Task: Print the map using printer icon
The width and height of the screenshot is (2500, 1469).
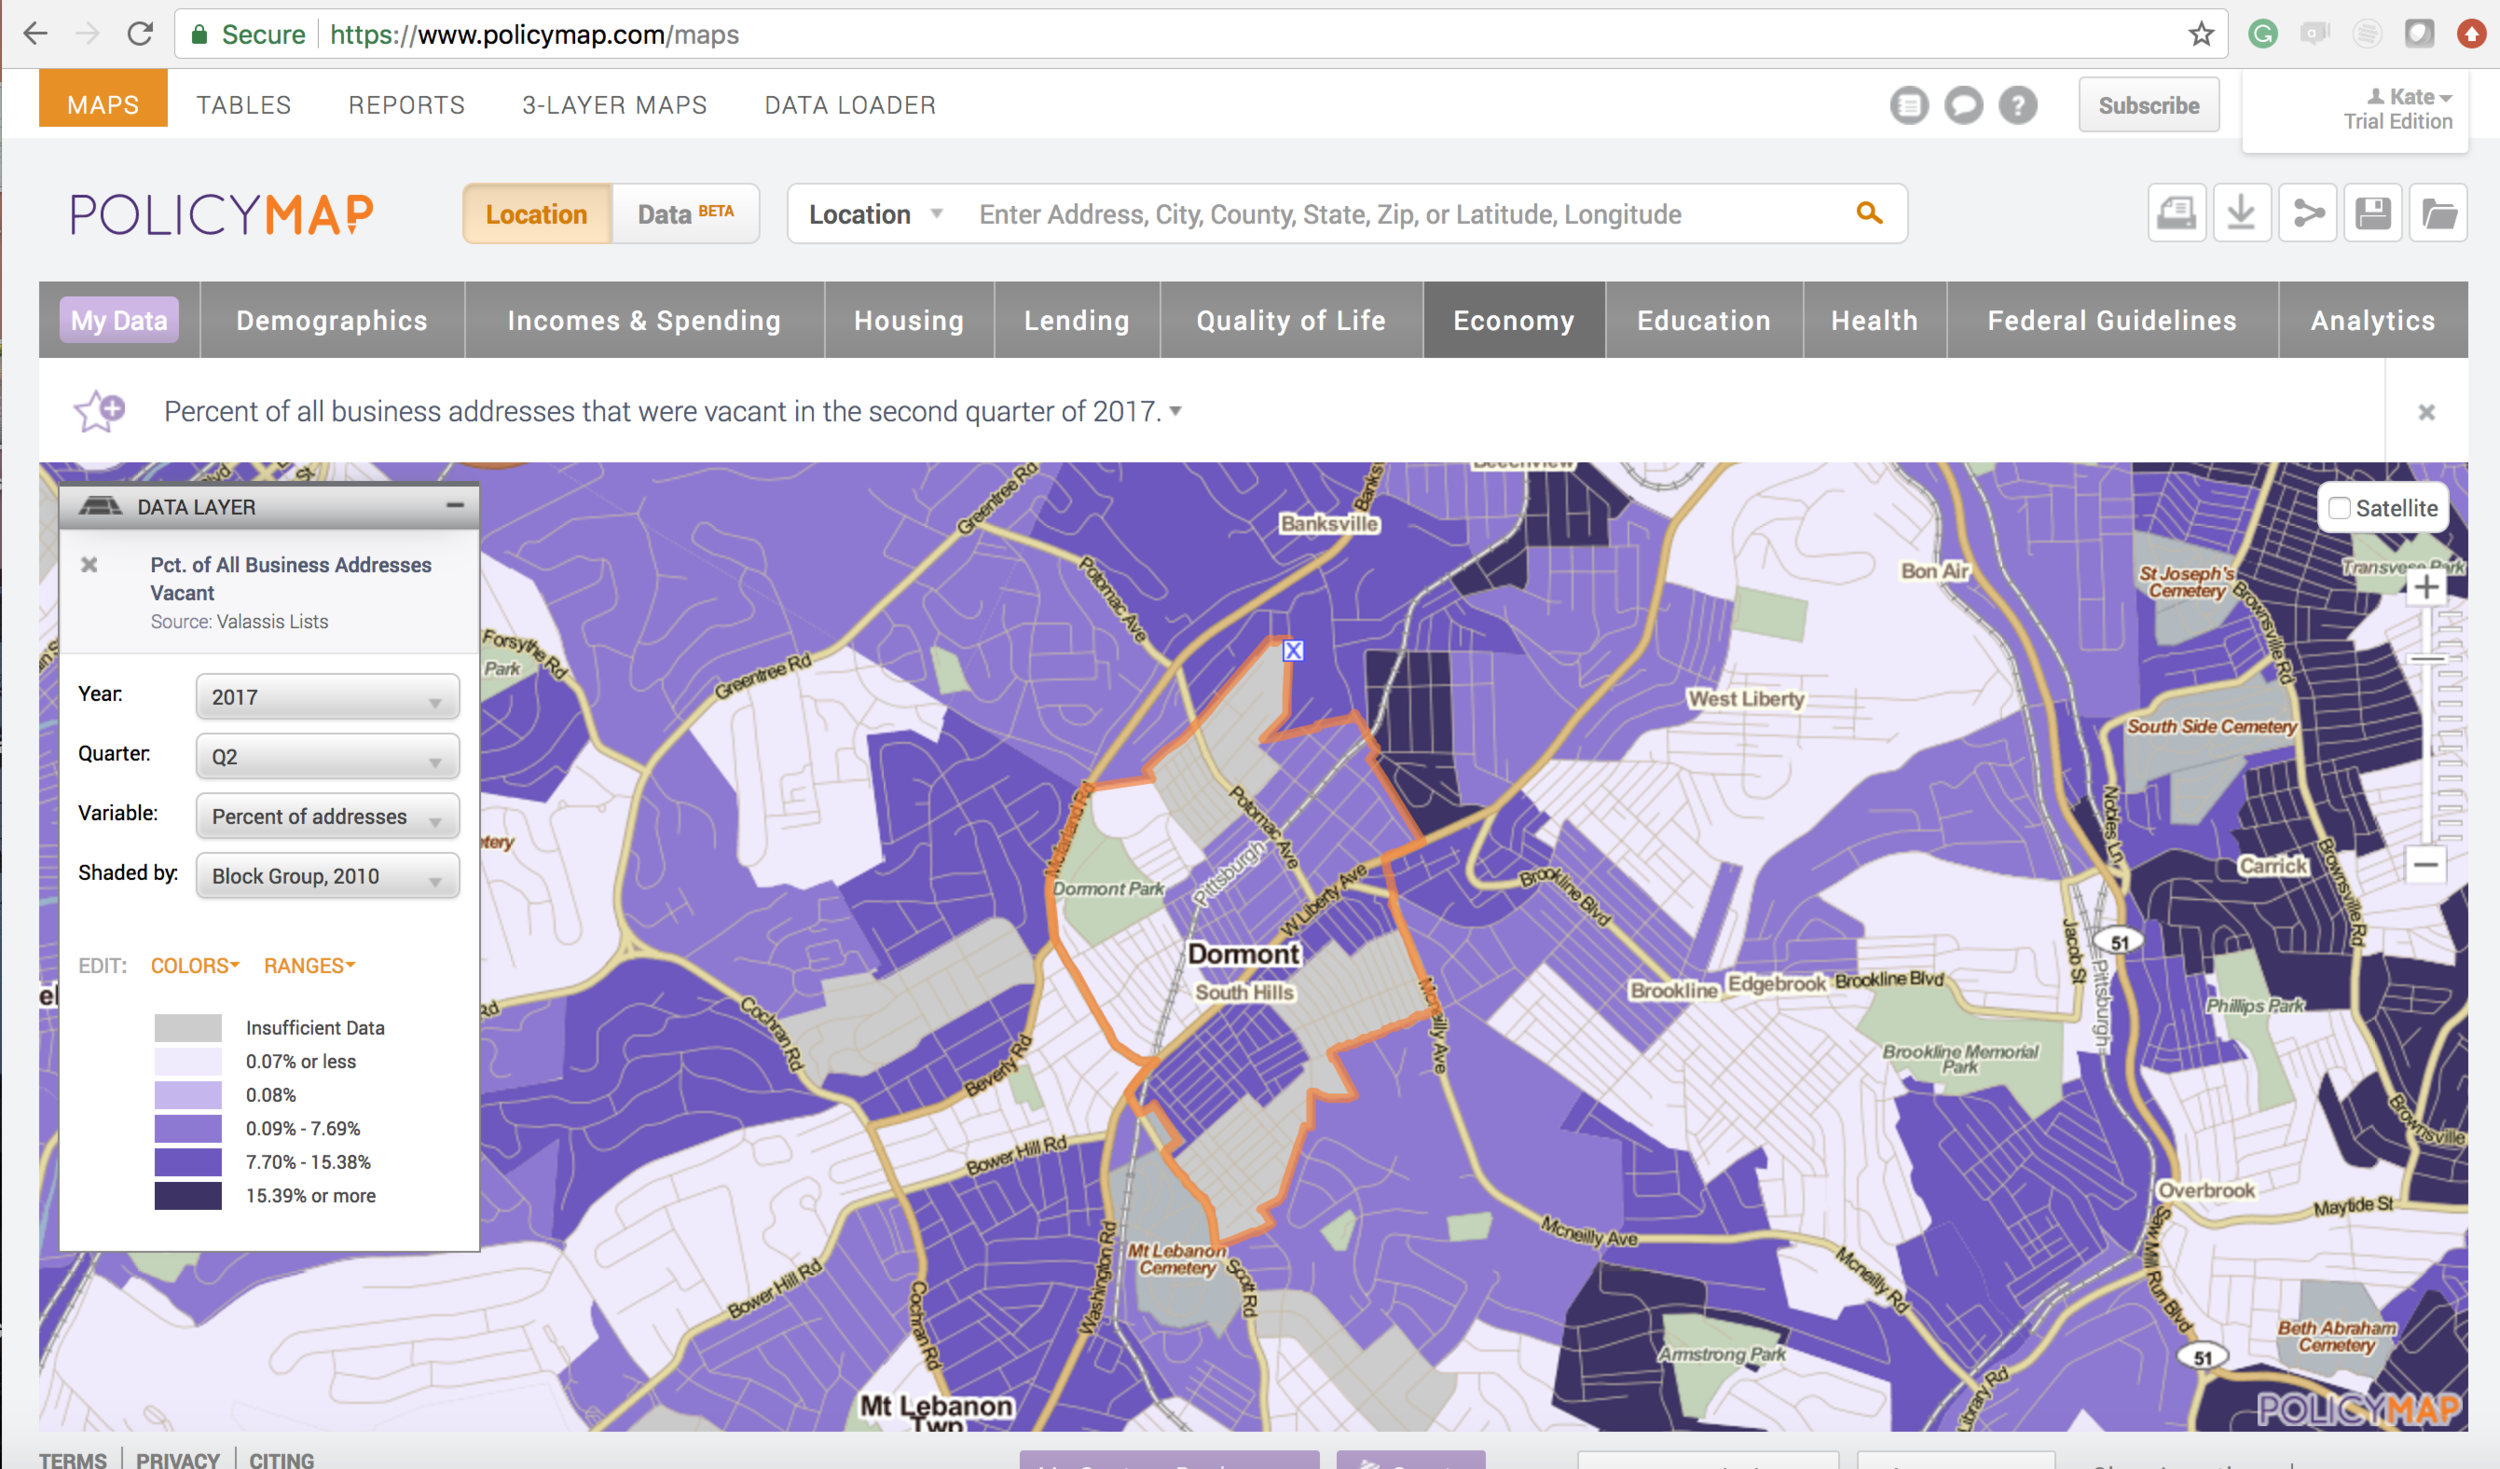Action: click(x=2177, y=213)
